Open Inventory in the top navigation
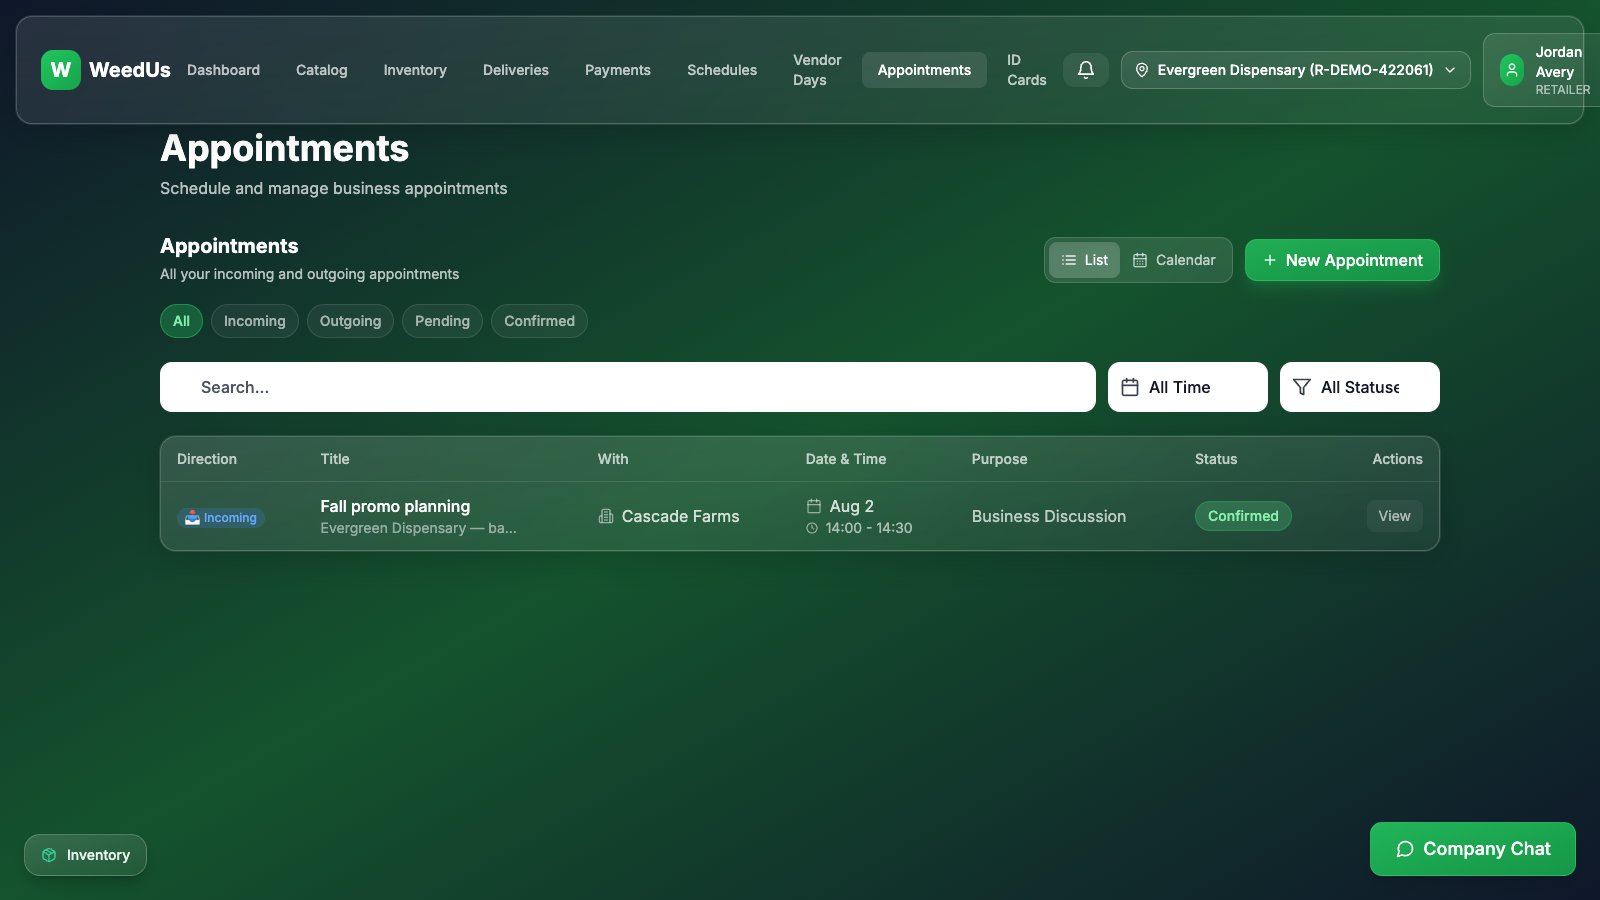Viewport: 1600px width, 900px height. pos(415,70)
